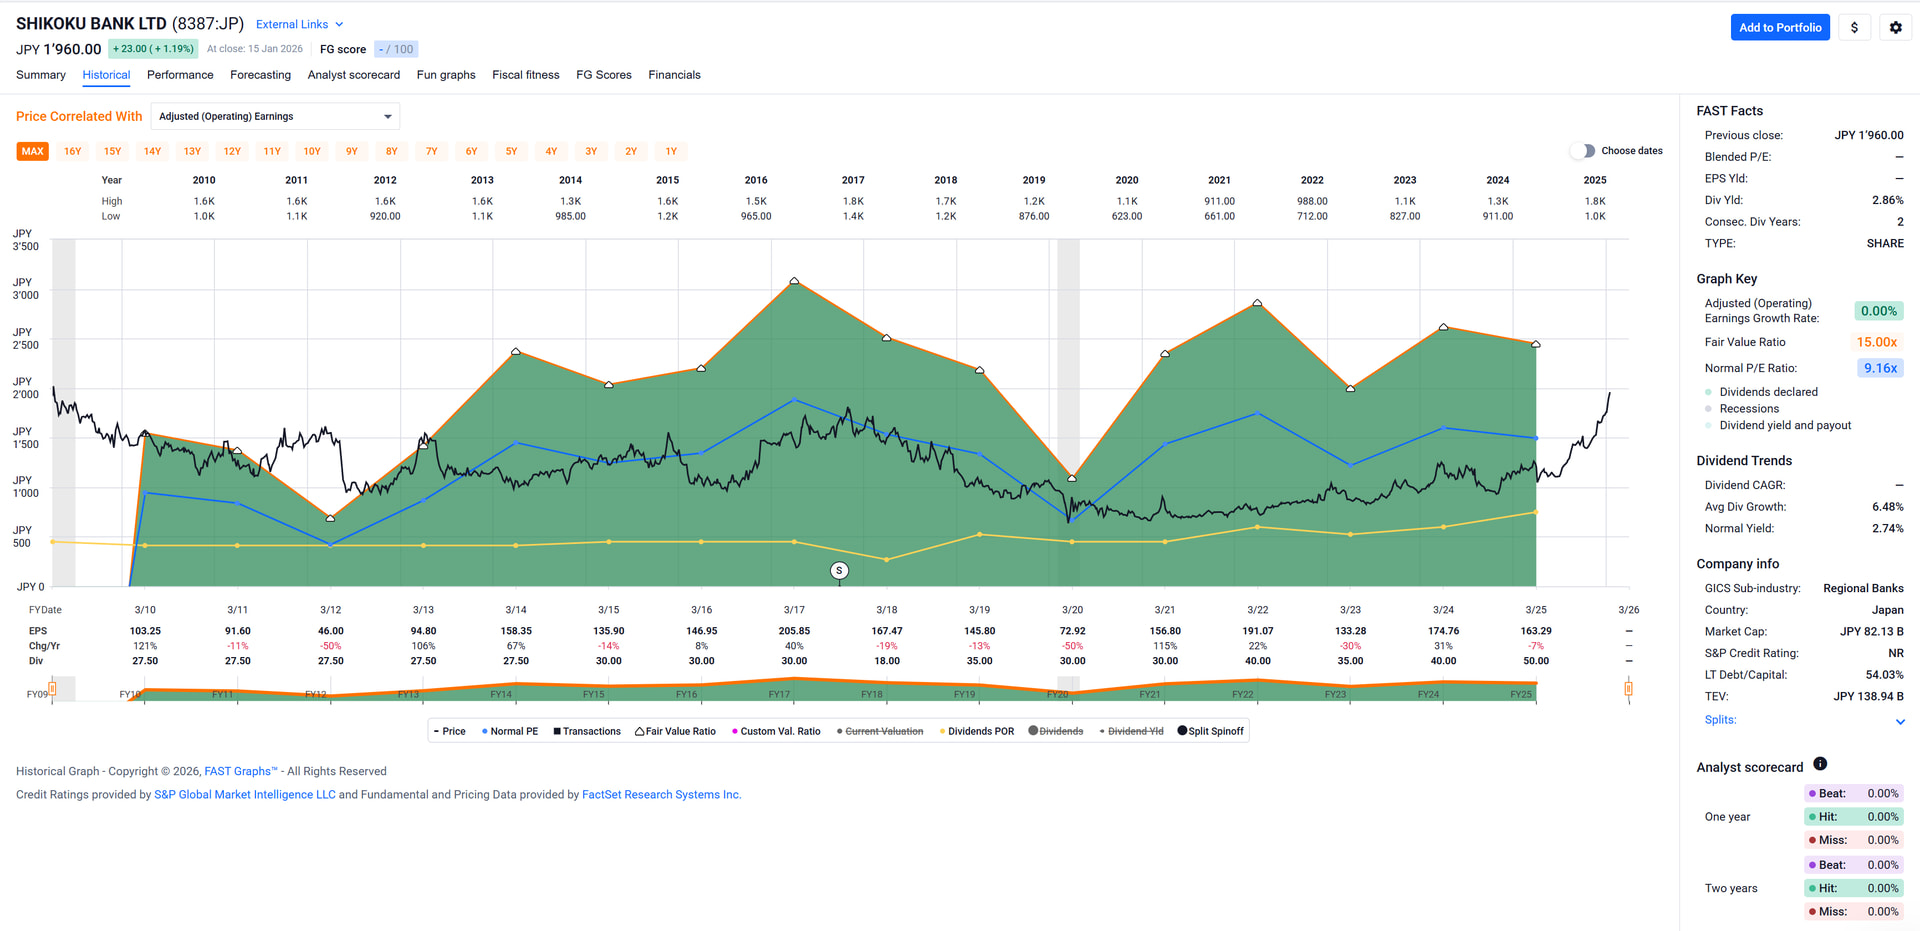Screen dimensions: 1920x931
Task: Expand the Splits section
Action: point(1899,721)
